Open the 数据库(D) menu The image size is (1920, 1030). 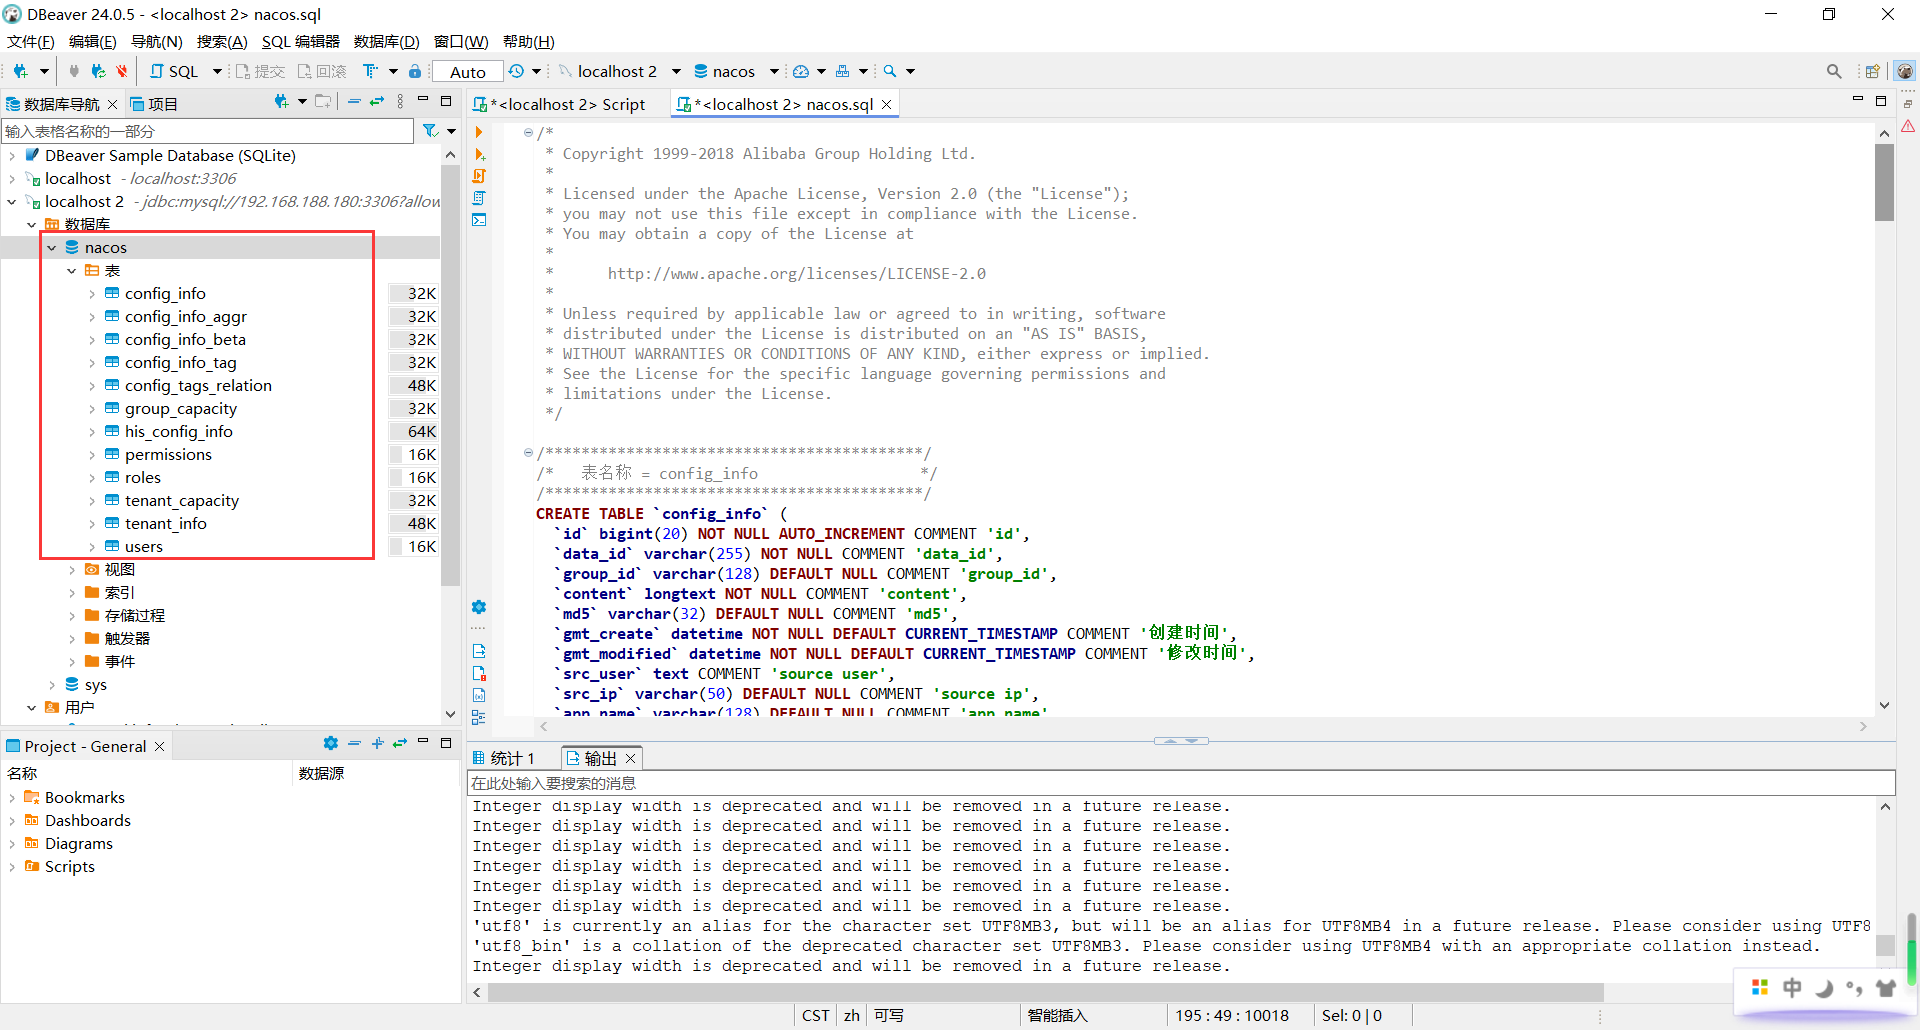[386, 41]
